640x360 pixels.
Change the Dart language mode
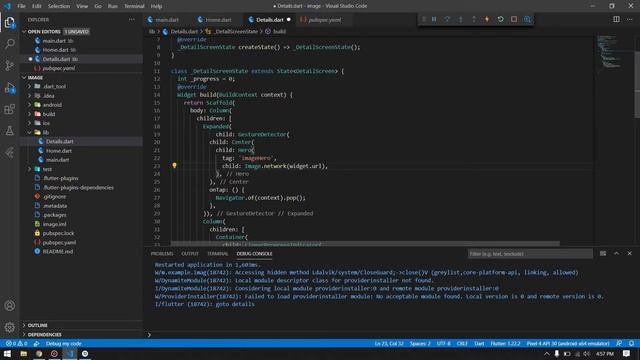click(479, 343)
